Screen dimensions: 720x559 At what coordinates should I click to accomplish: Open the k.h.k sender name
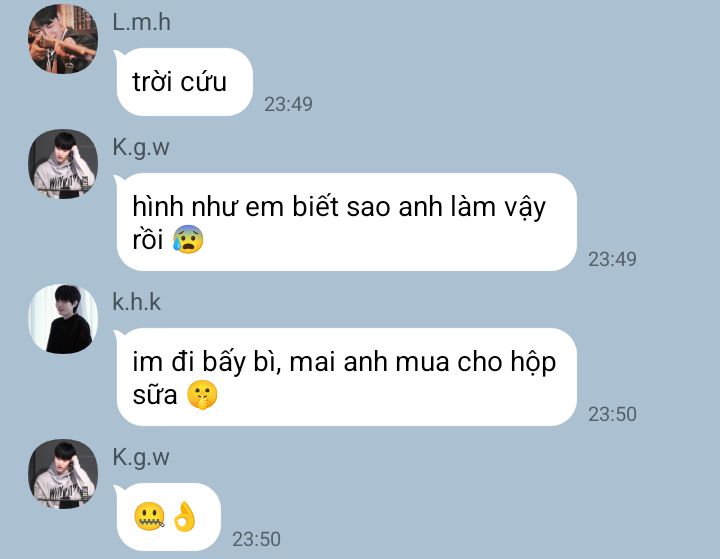tap(137, 302)
